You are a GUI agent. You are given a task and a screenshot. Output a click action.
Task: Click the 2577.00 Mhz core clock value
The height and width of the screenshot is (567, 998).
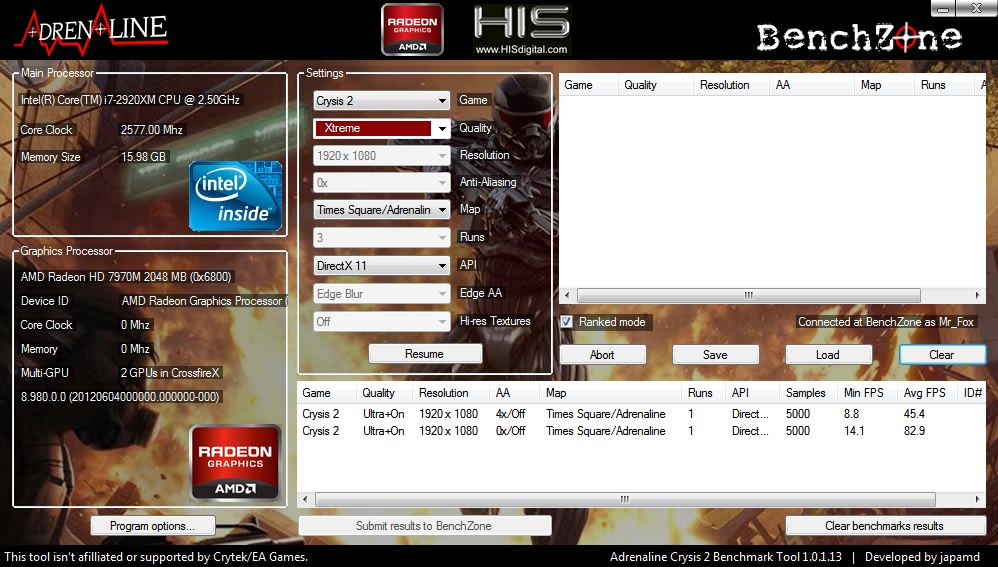(151, 130)
